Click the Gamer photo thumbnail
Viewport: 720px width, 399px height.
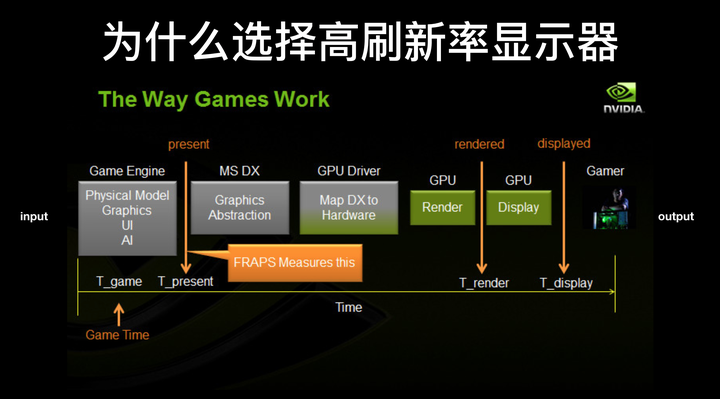click(x=609, y=207)
